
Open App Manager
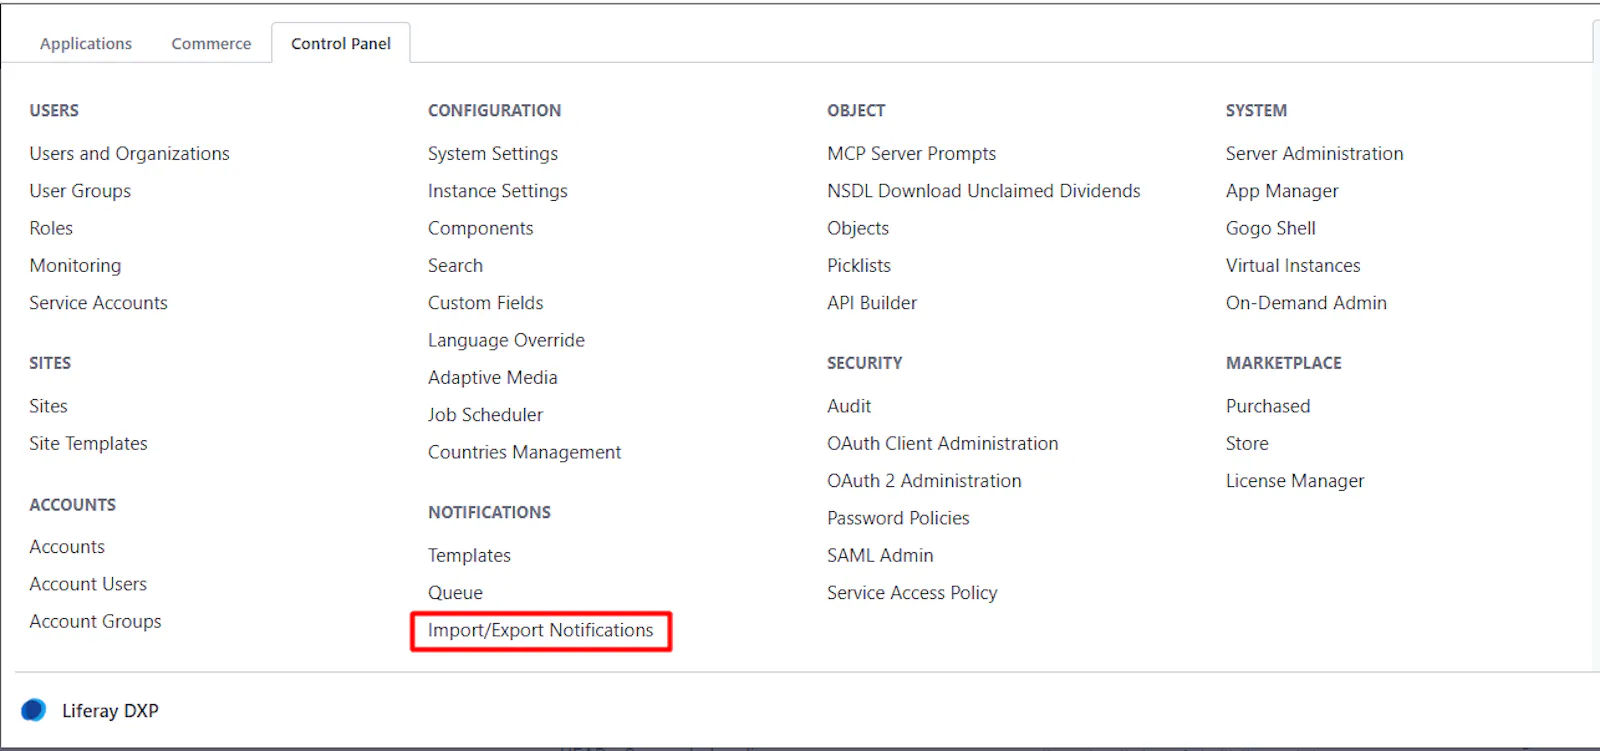click(1282, 191)
